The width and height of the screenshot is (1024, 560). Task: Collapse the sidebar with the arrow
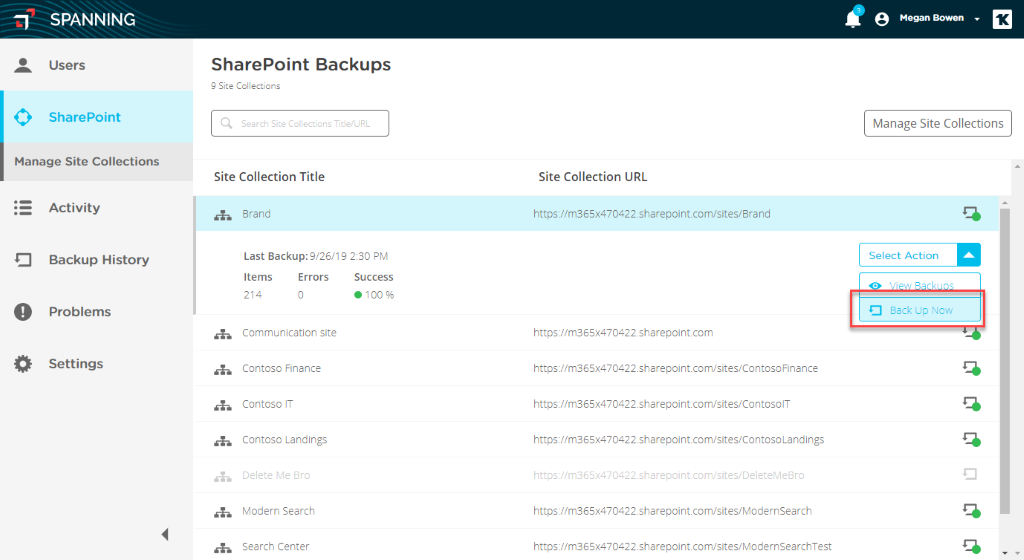(x=165, y=535)
